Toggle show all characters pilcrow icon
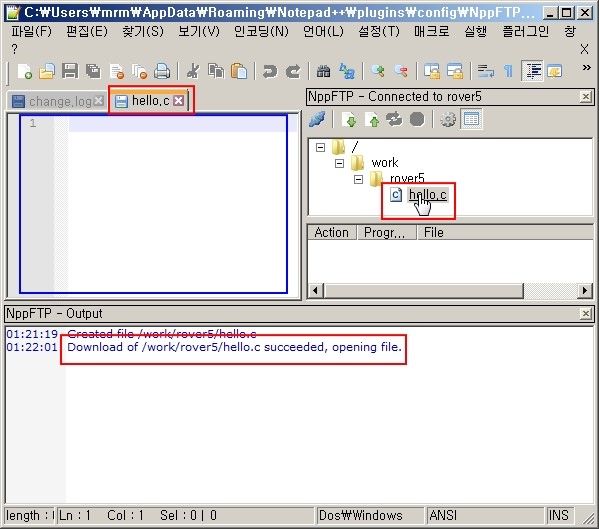 pos(508,71)
